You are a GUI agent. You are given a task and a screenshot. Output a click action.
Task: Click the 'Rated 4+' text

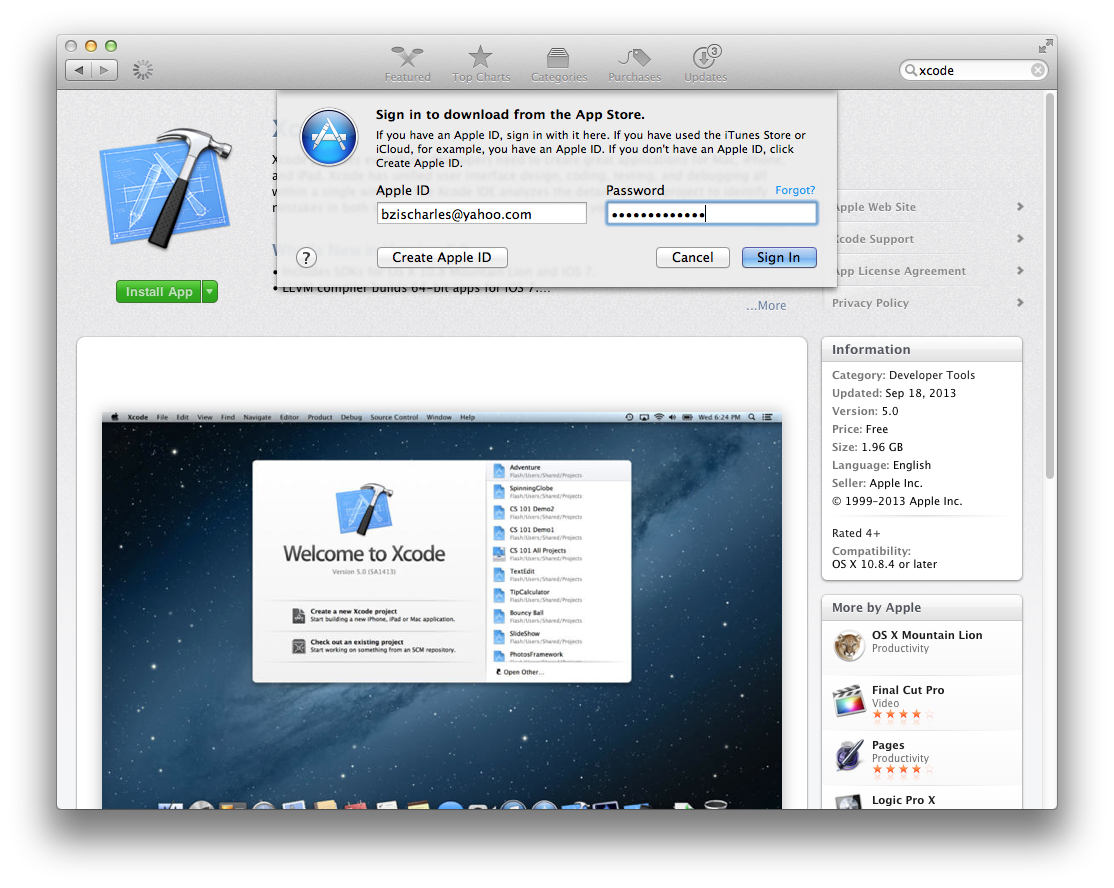856,533
